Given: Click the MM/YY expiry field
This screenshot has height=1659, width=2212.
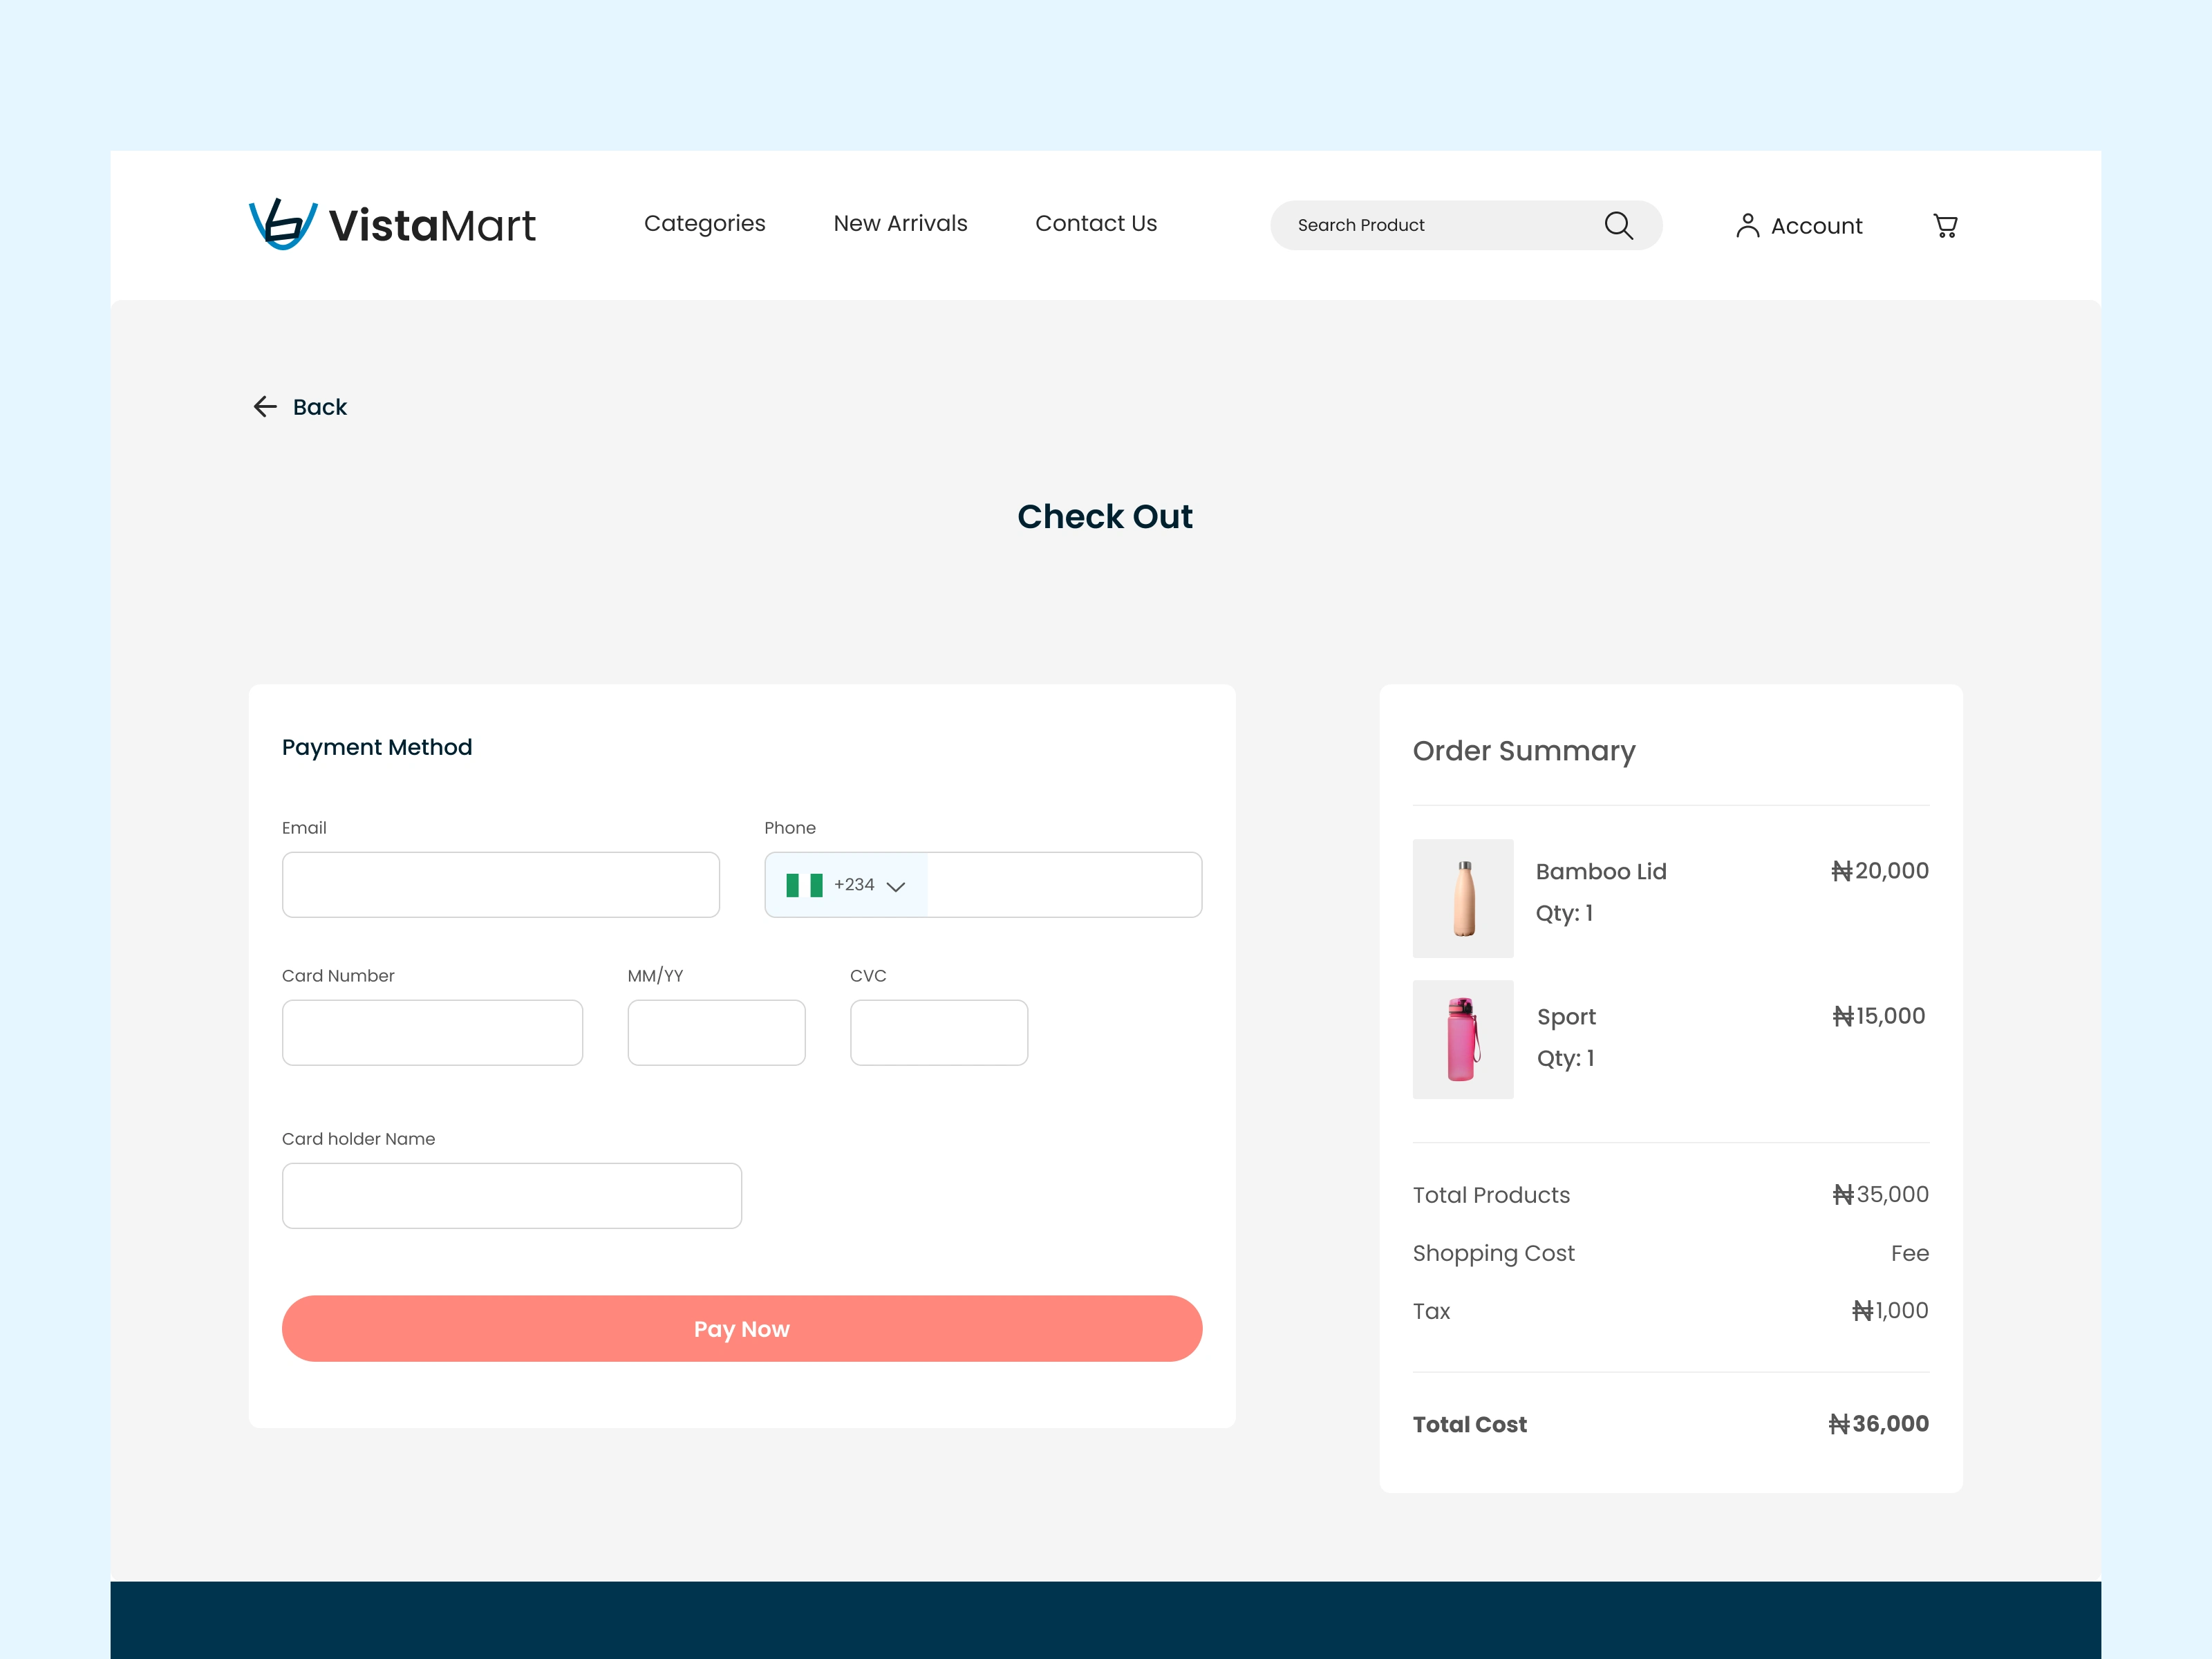Looking at the screenshot, I should coord(717,1033).
